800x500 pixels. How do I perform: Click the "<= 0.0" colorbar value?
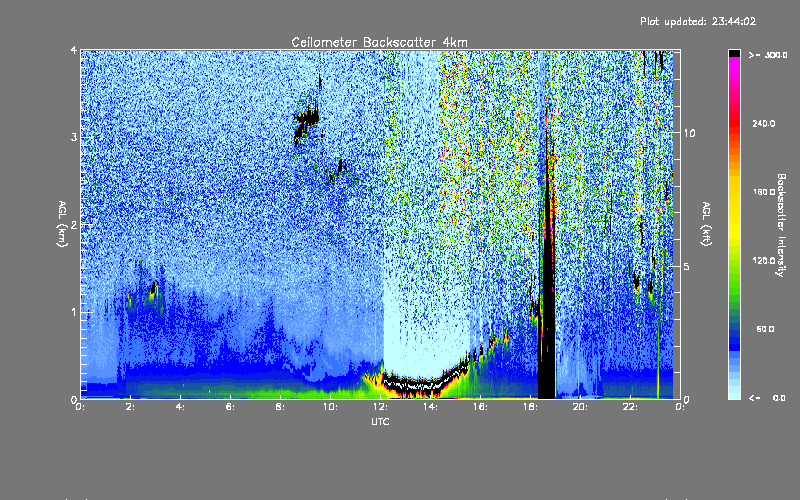click(767, 398)
